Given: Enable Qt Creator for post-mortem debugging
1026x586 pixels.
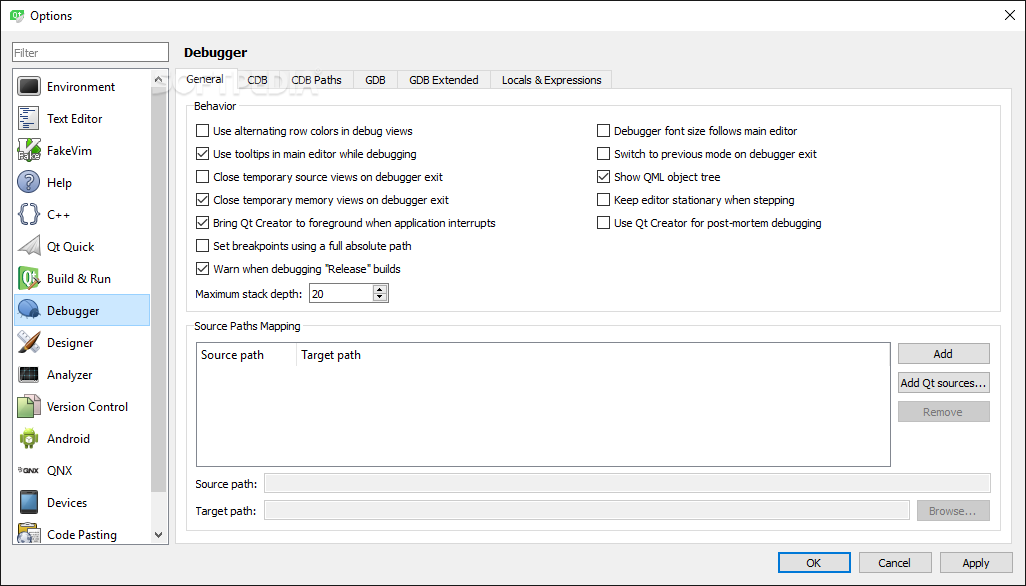Looking at the screenshot, I should tap(603, 222).
